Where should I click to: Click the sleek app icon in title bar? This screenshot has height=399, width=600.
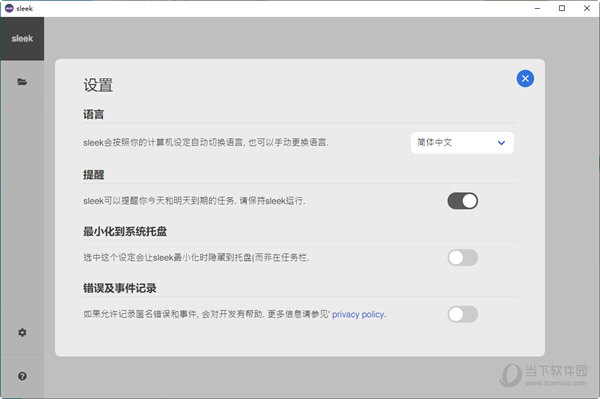pyautogui.click(x=9, y=8)
